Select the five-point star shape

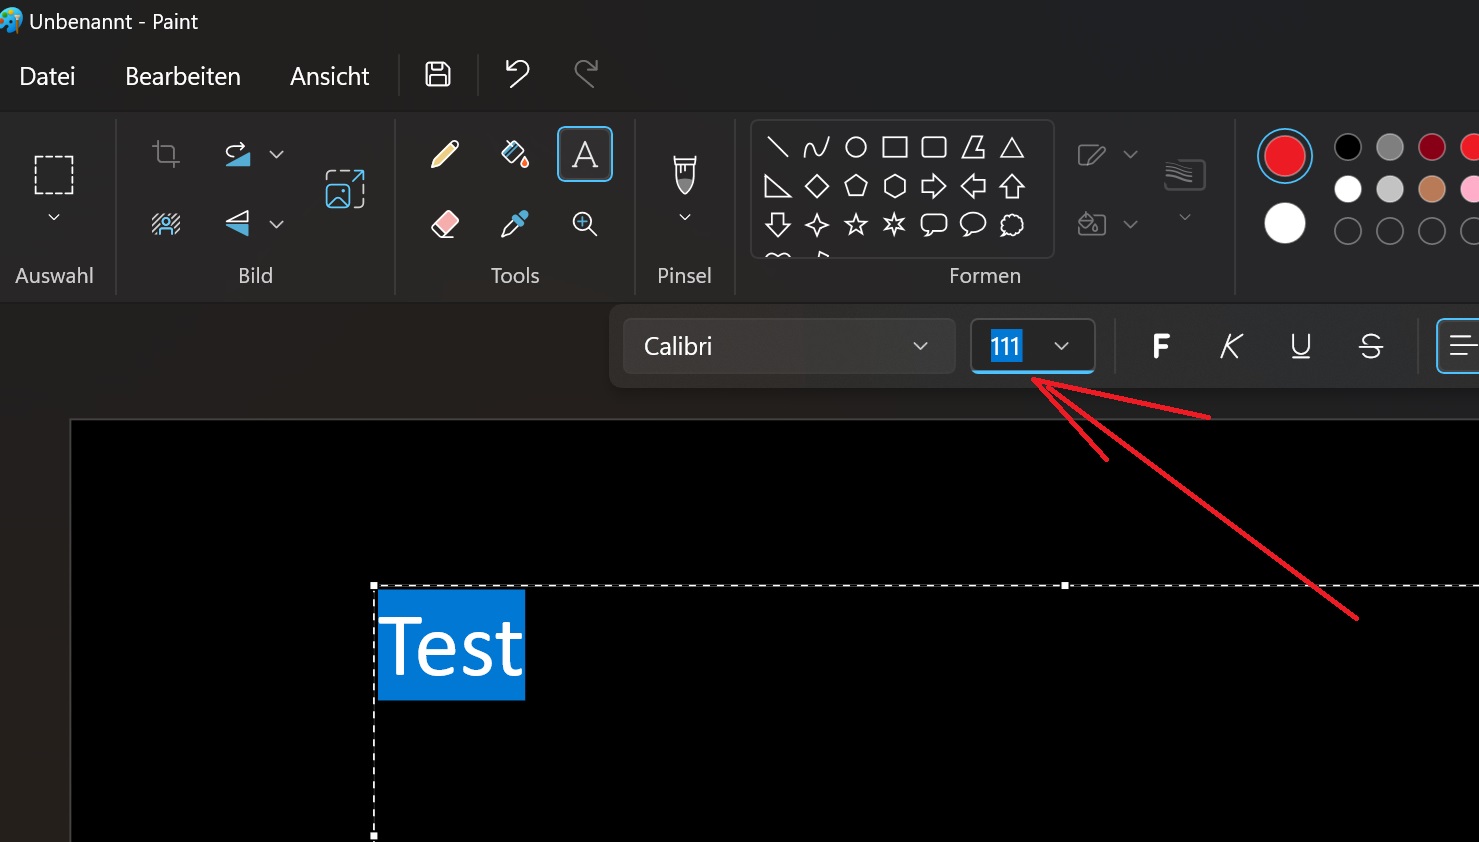pyautogui.click(x=856, y=225)
